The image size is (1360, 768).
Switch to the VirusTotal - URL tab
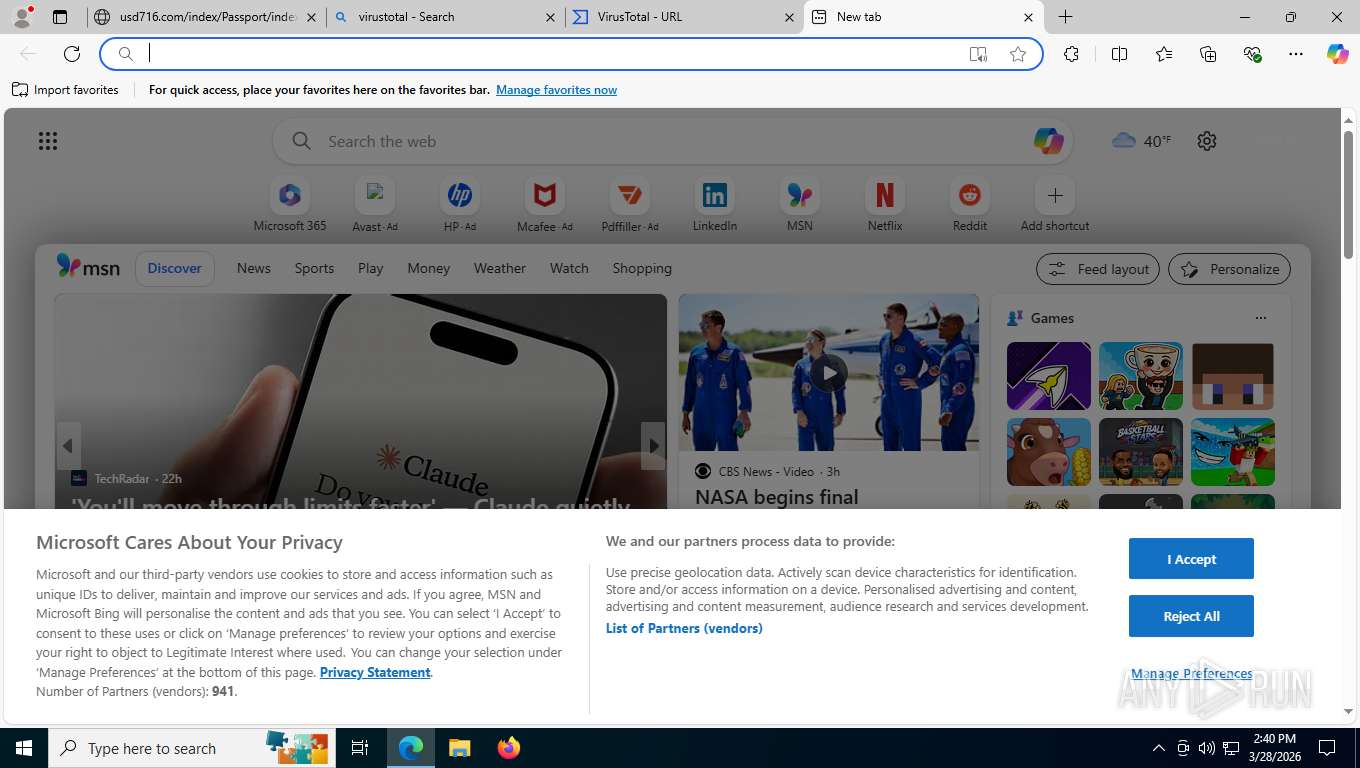[x=684, y=17]
